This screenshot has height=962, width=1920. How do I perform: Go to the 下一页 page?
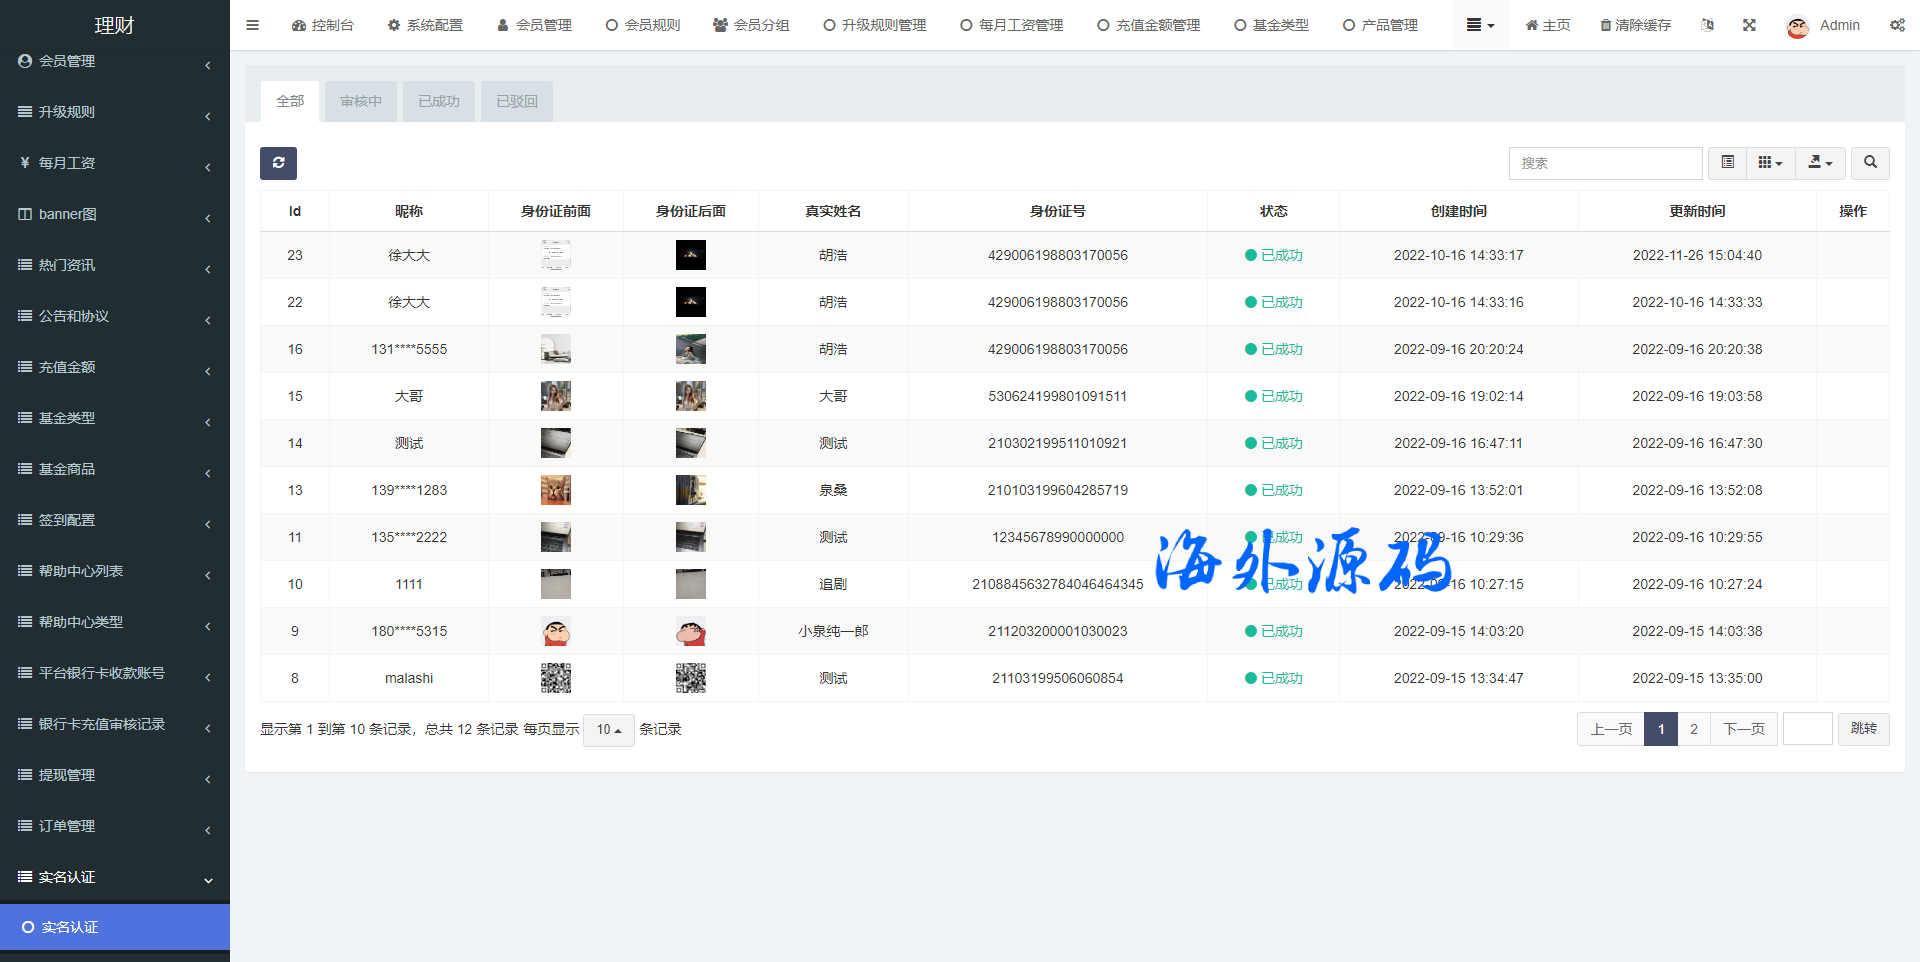pyautogui.click(x=1743, y=729)
